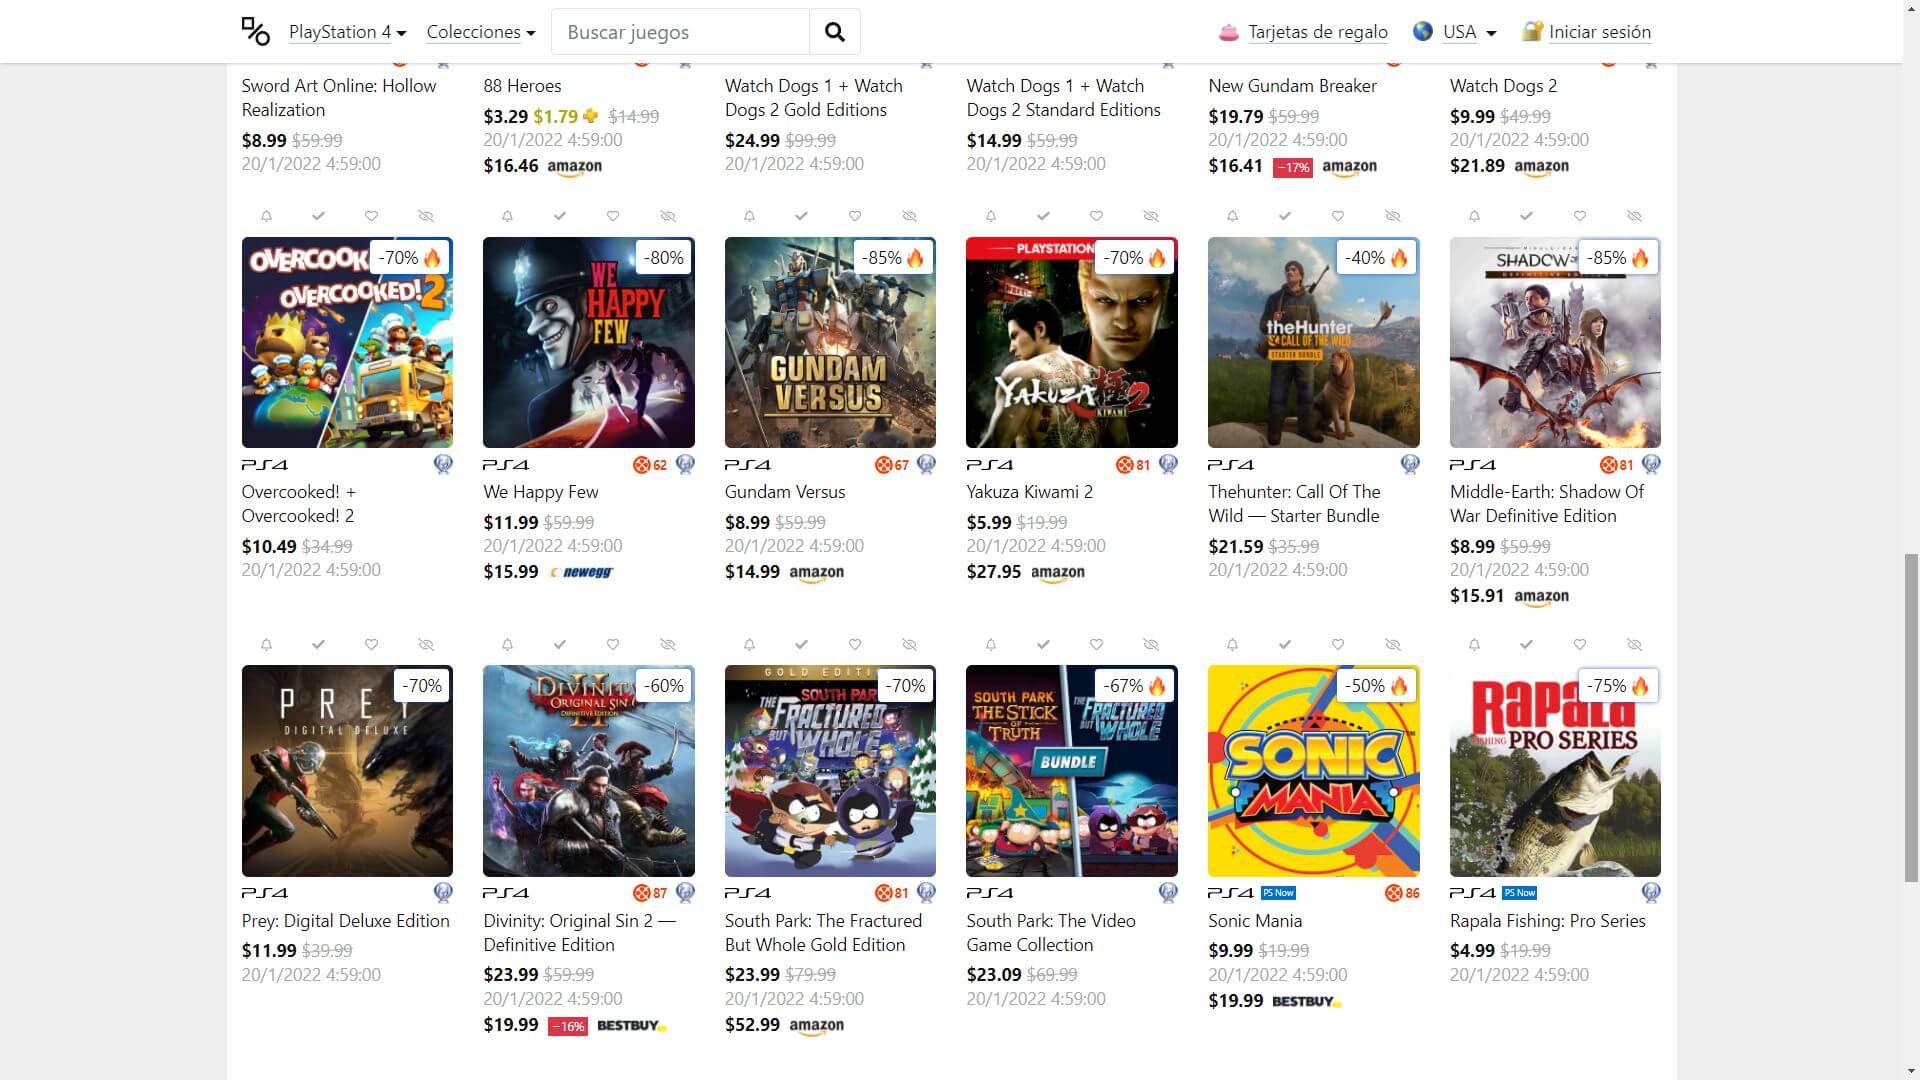
Task: Click the bell alert icon above Overcooked
Action: point(266,216)
